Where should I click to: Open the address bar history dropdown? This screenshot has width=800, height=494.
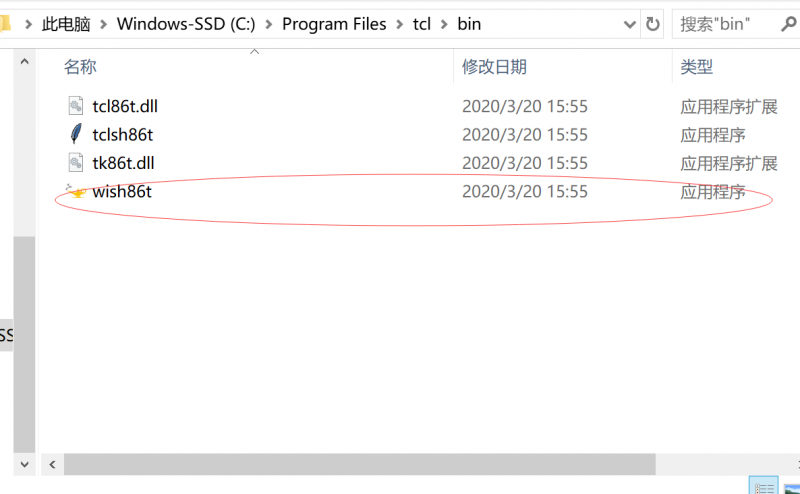[629, 24]
